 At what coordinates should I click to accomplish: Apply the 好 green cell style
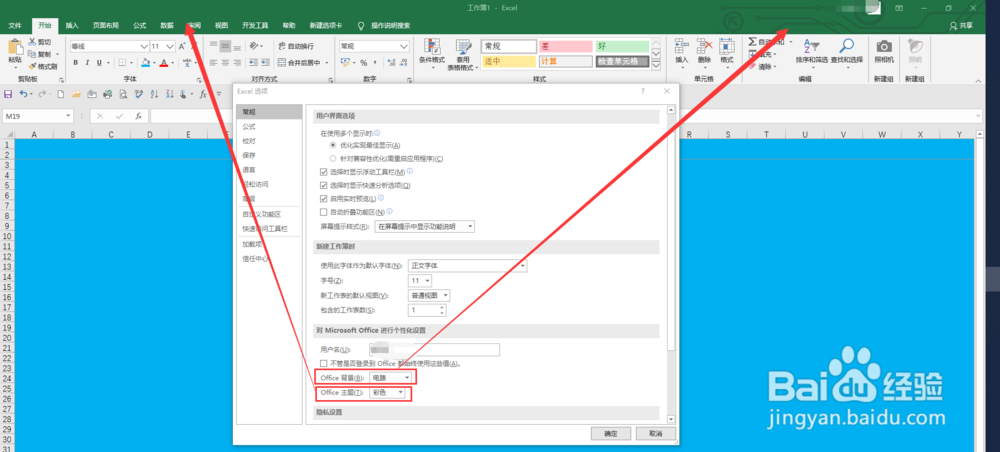[x=622, y=47]
